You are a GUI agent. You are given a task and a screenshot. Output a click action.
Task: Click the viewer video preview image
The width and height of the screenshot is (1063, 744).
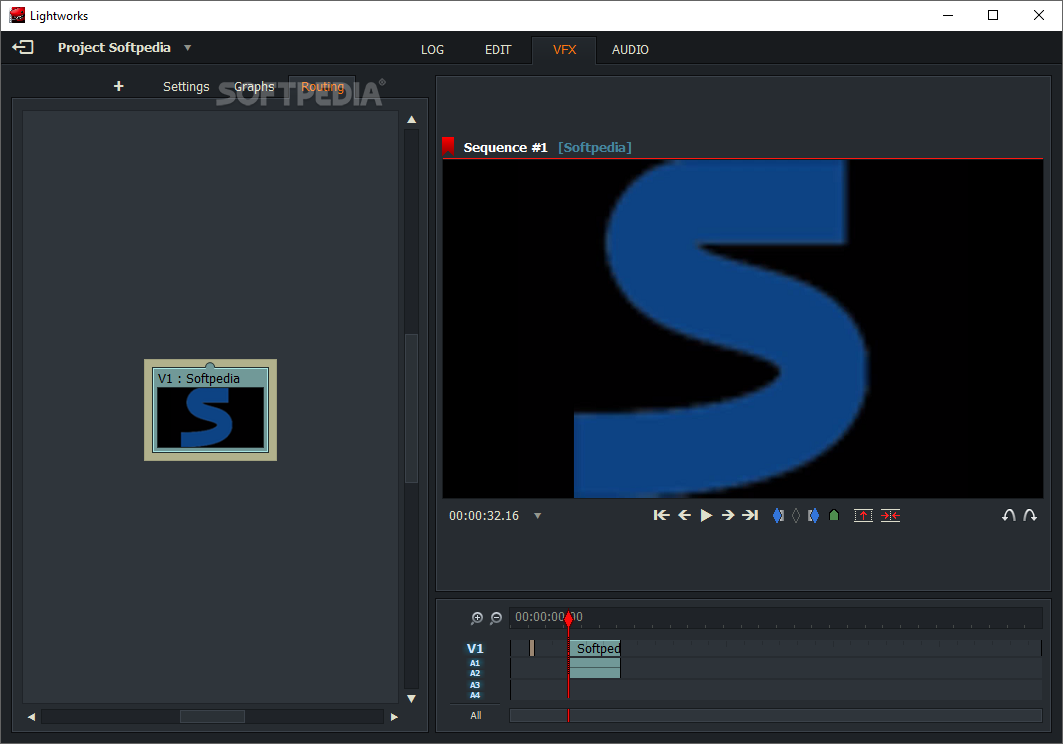742,329
